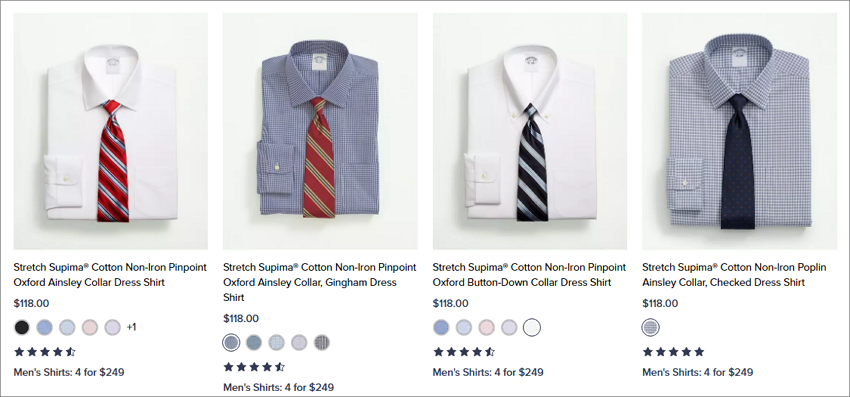The width and height of the screenshot is (850, 397).
Task: Choose pink swatch on first white shirt
Action: [90, 327]
